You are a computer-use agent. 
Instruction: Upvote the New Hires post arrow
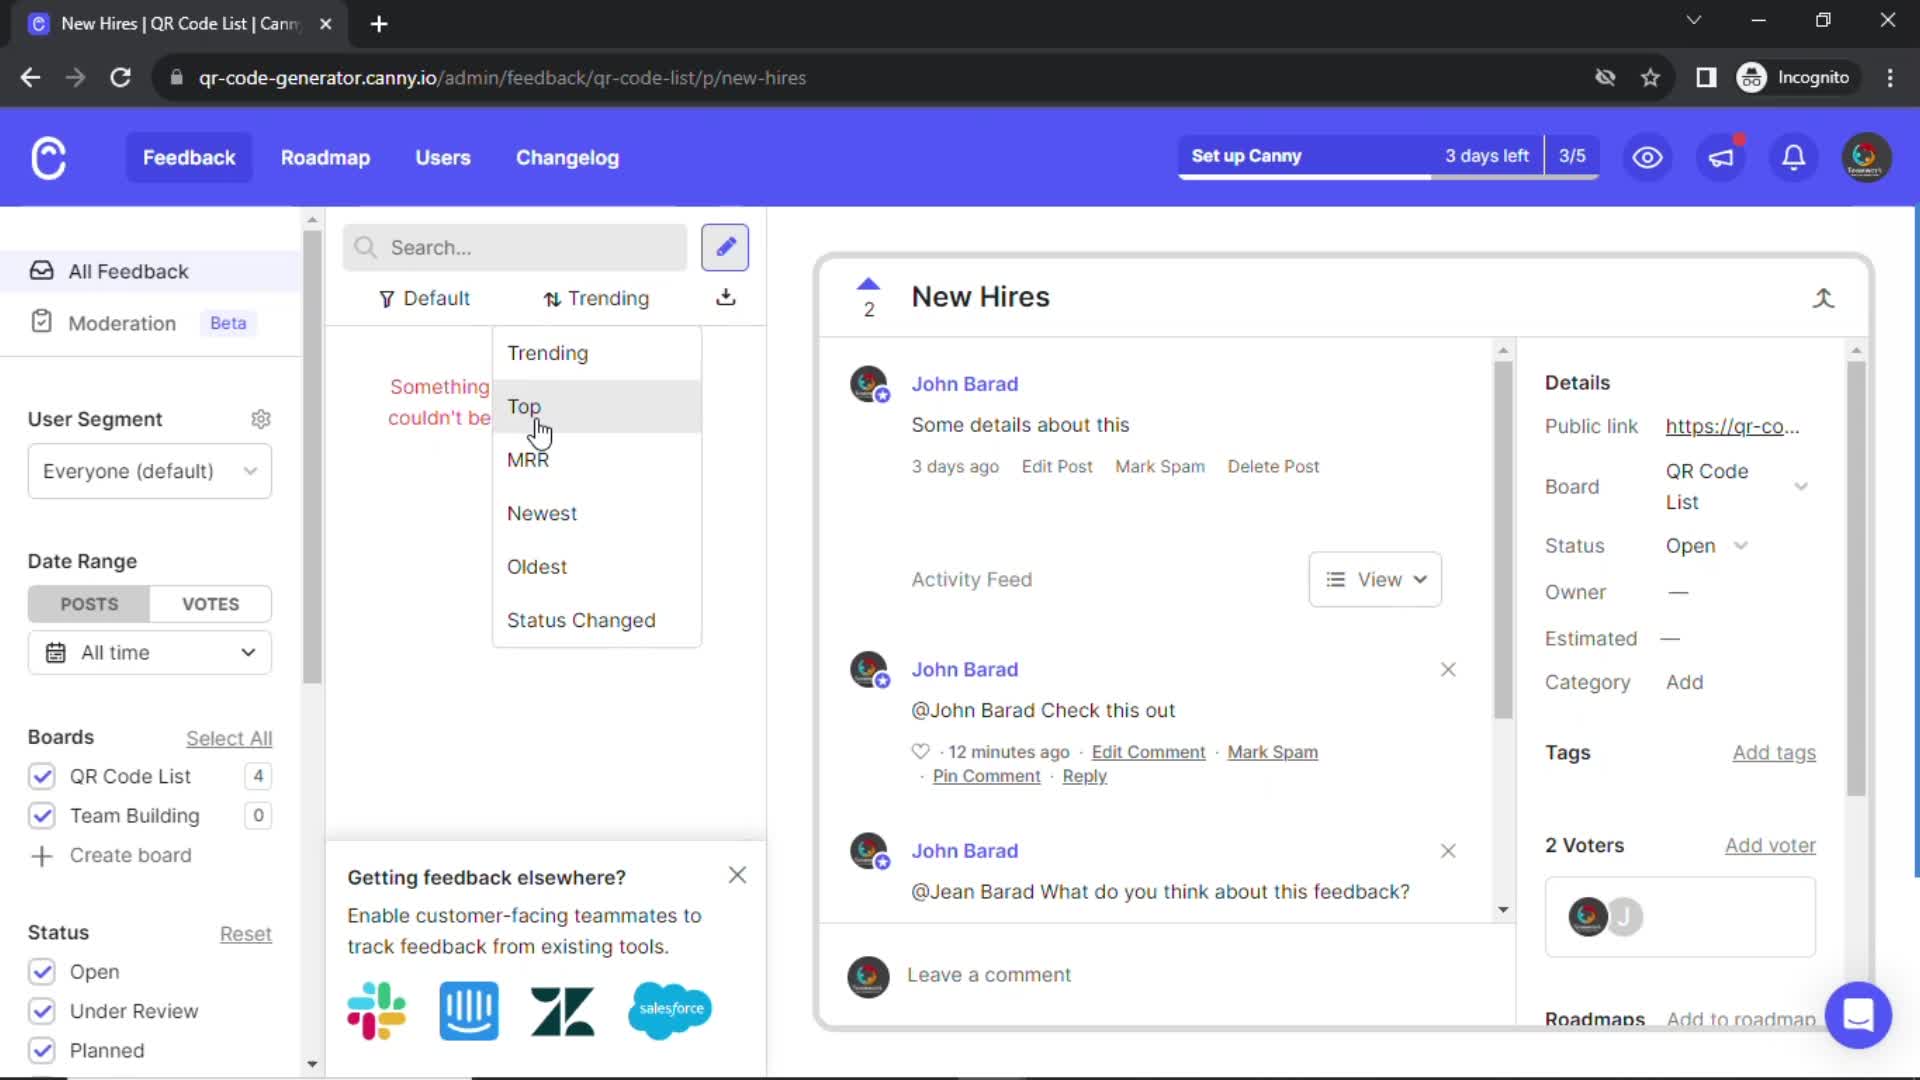[868, 285]
